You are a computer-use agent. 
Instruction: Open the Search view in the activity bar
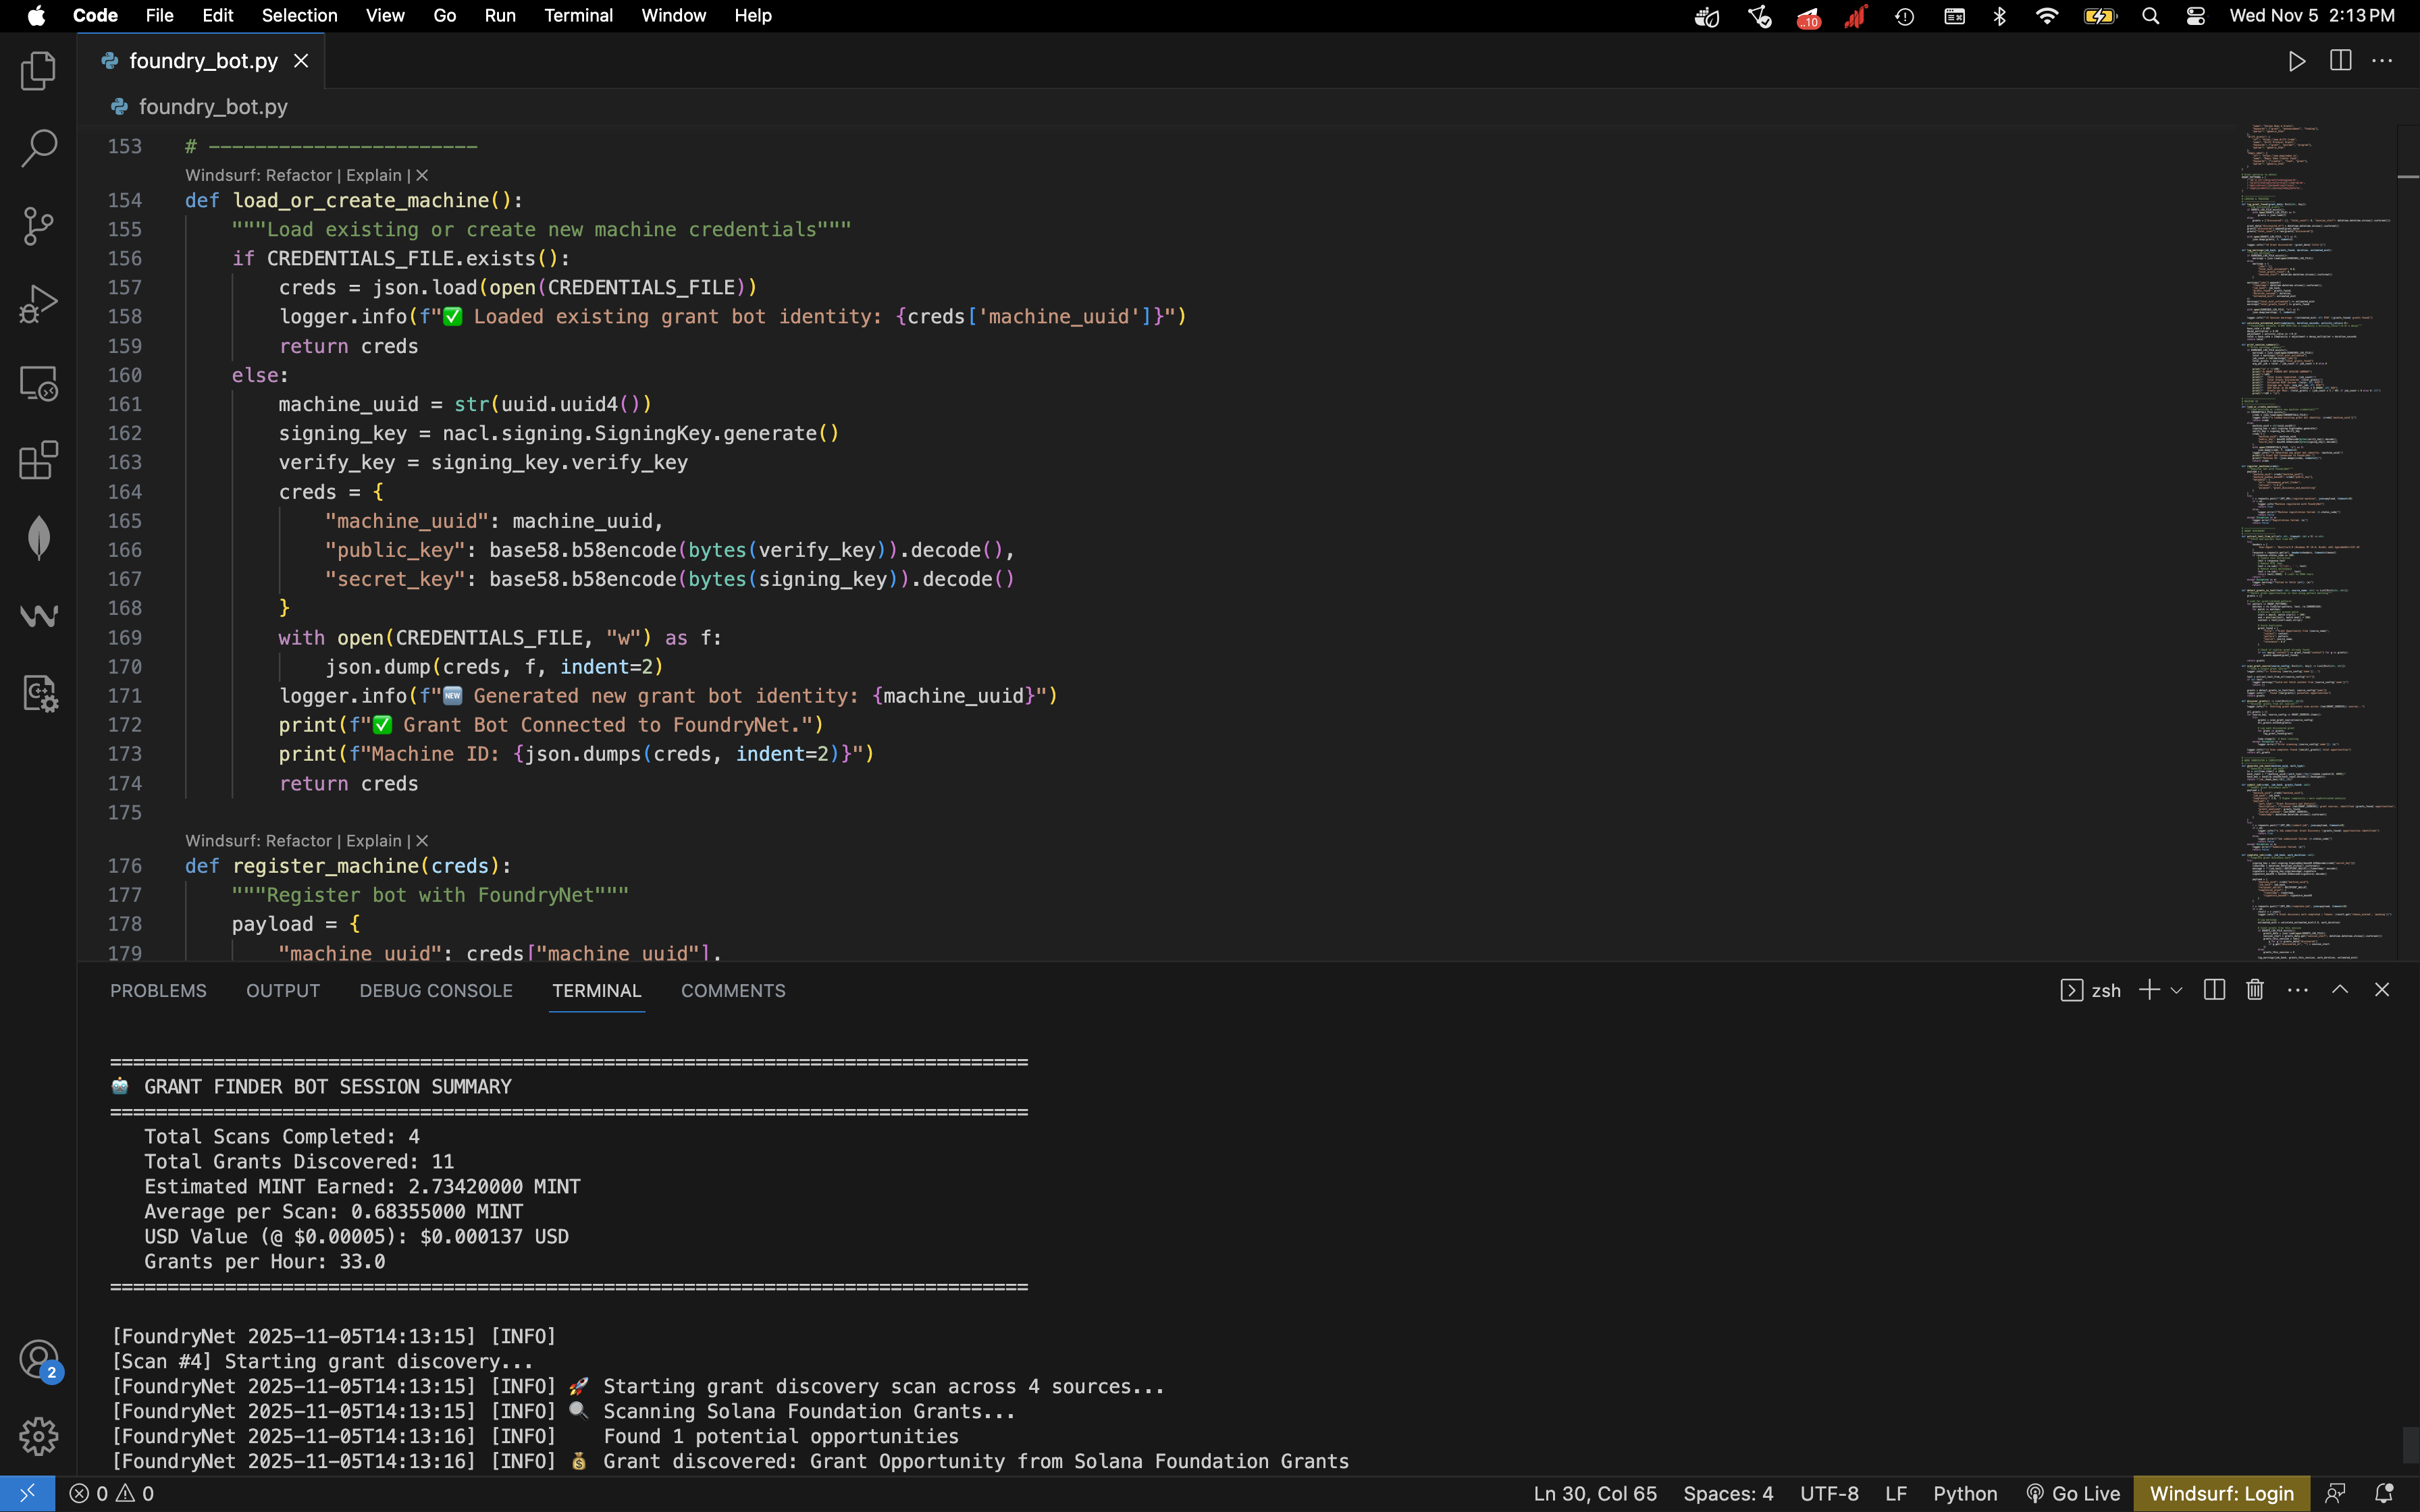tap(38, 148)
